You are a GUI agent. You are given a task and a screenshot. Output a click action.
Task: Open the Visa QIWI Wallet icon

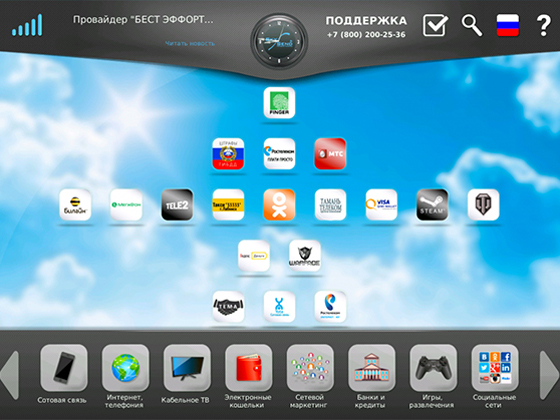click(x=381, y=205)
